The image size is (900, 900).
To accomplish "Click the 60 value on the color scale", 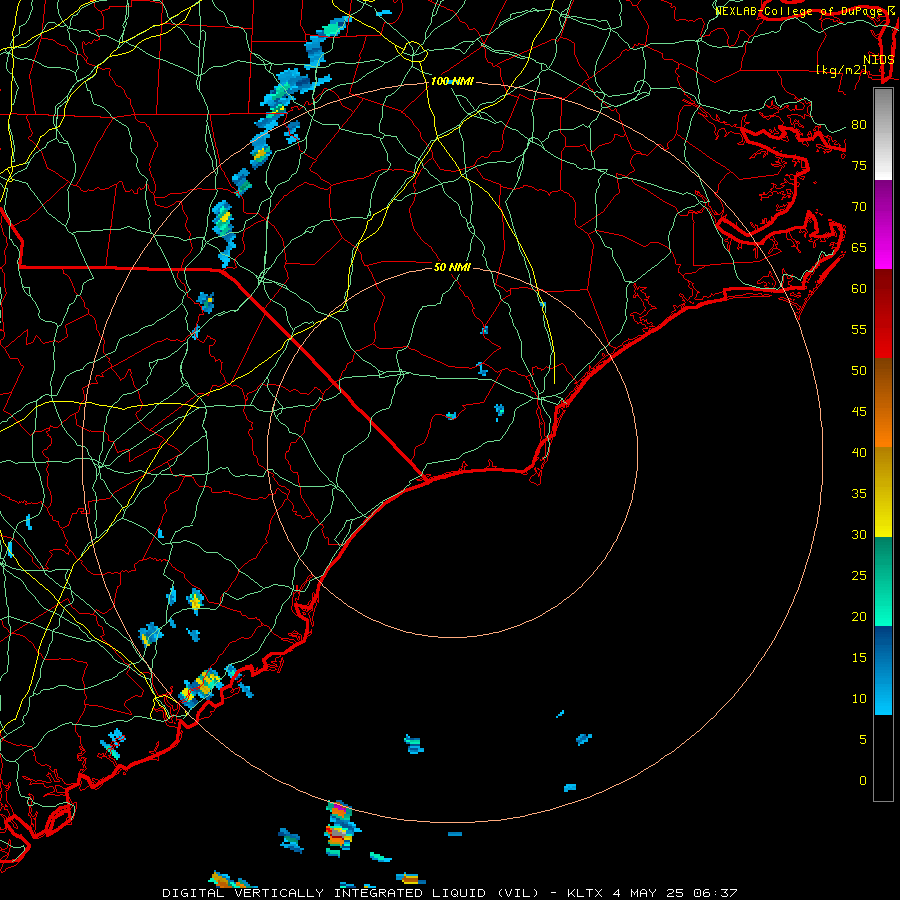I will (859, 289).
